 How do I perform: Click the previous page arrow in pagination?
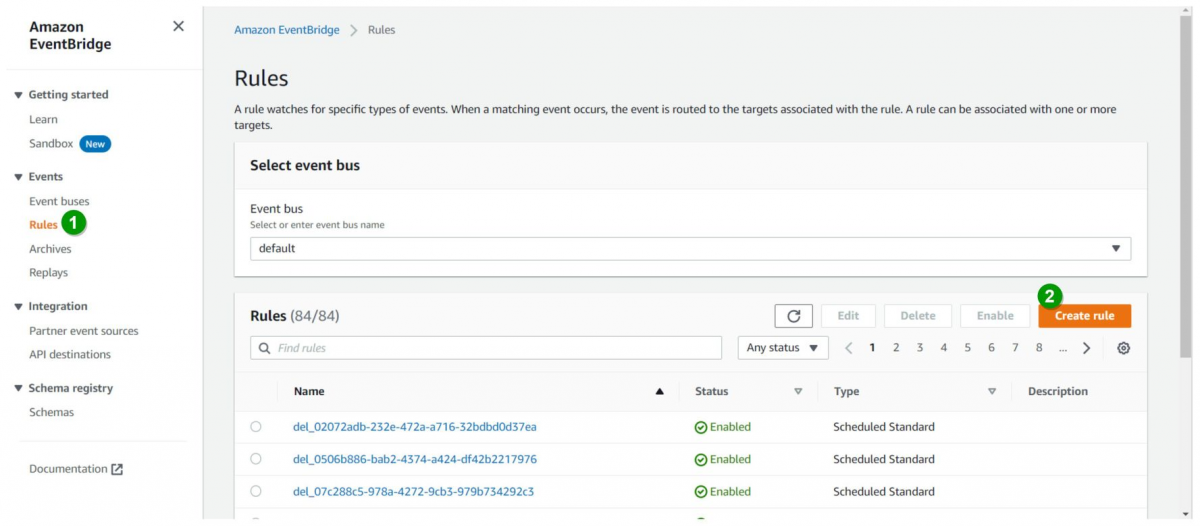pyautogui.click(x=848, y=348)
